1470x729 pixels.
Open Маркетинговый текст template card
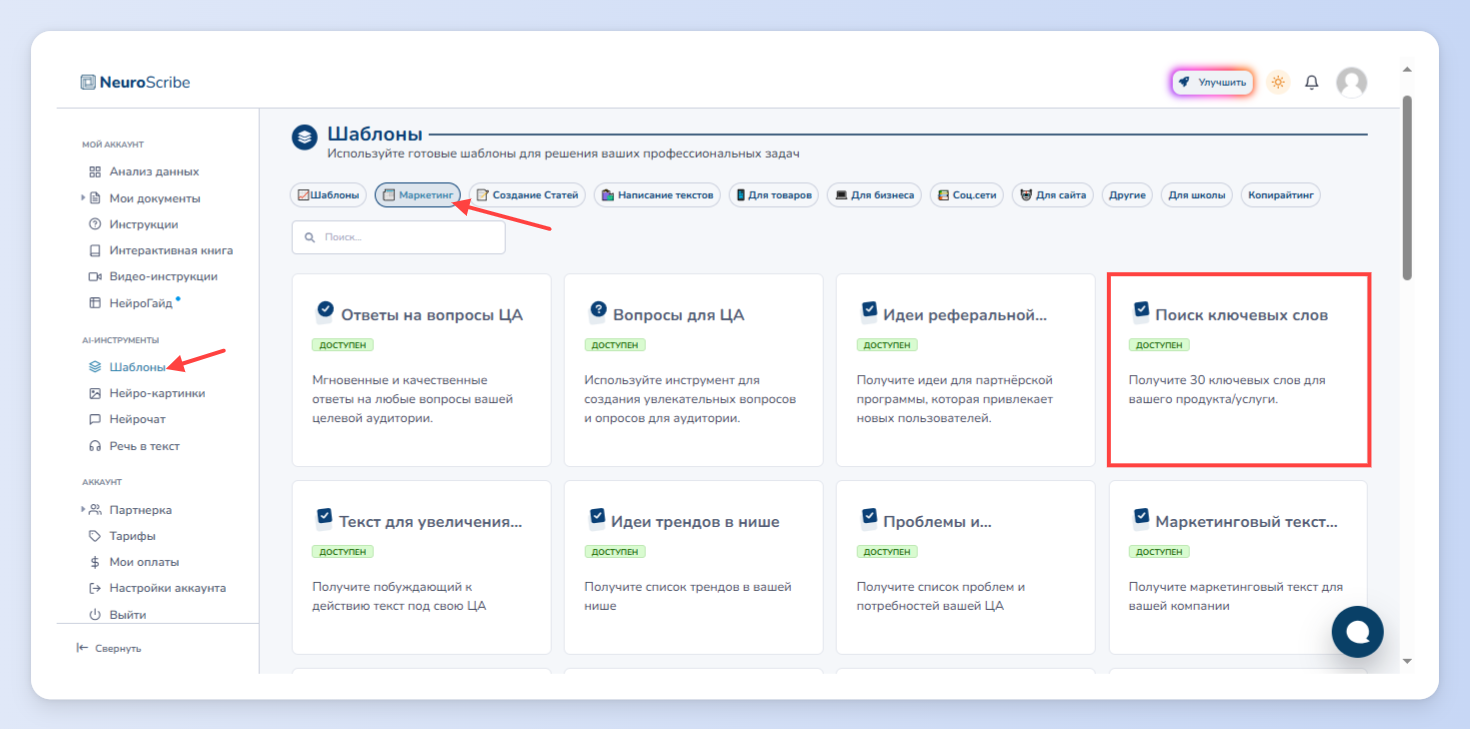click(x=1238, y=567)
